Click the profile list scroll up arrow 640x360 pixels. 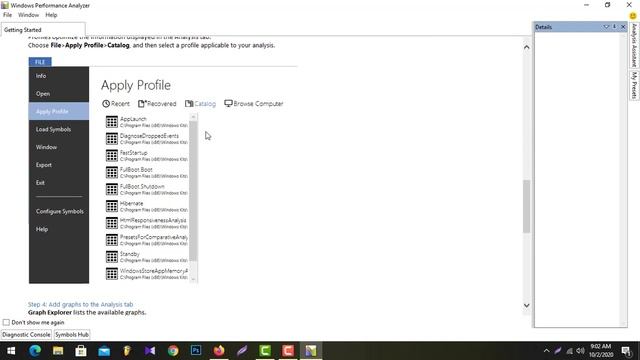[x=193, y=118]
